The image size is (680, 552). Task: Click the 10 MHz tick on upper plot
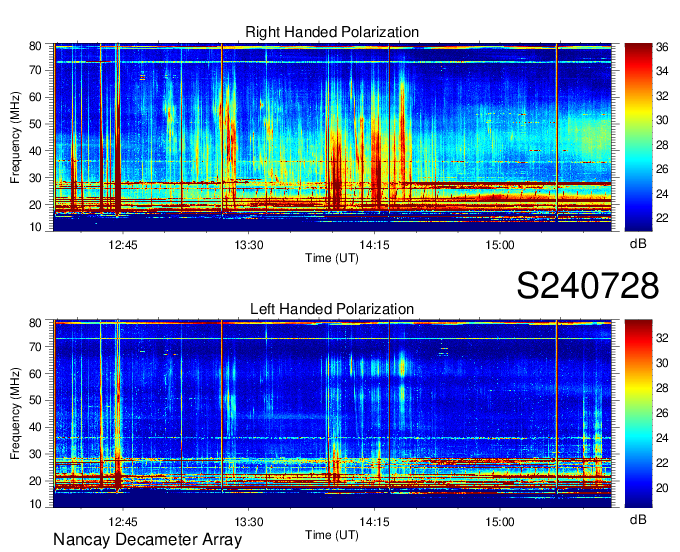click(x=35, y=227)
